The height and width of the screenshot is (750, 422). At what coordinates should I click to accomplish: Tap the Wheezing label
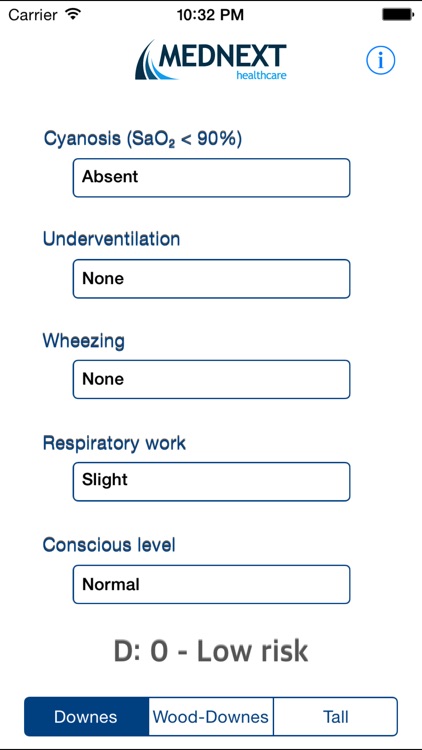click(x=84, y=342)
